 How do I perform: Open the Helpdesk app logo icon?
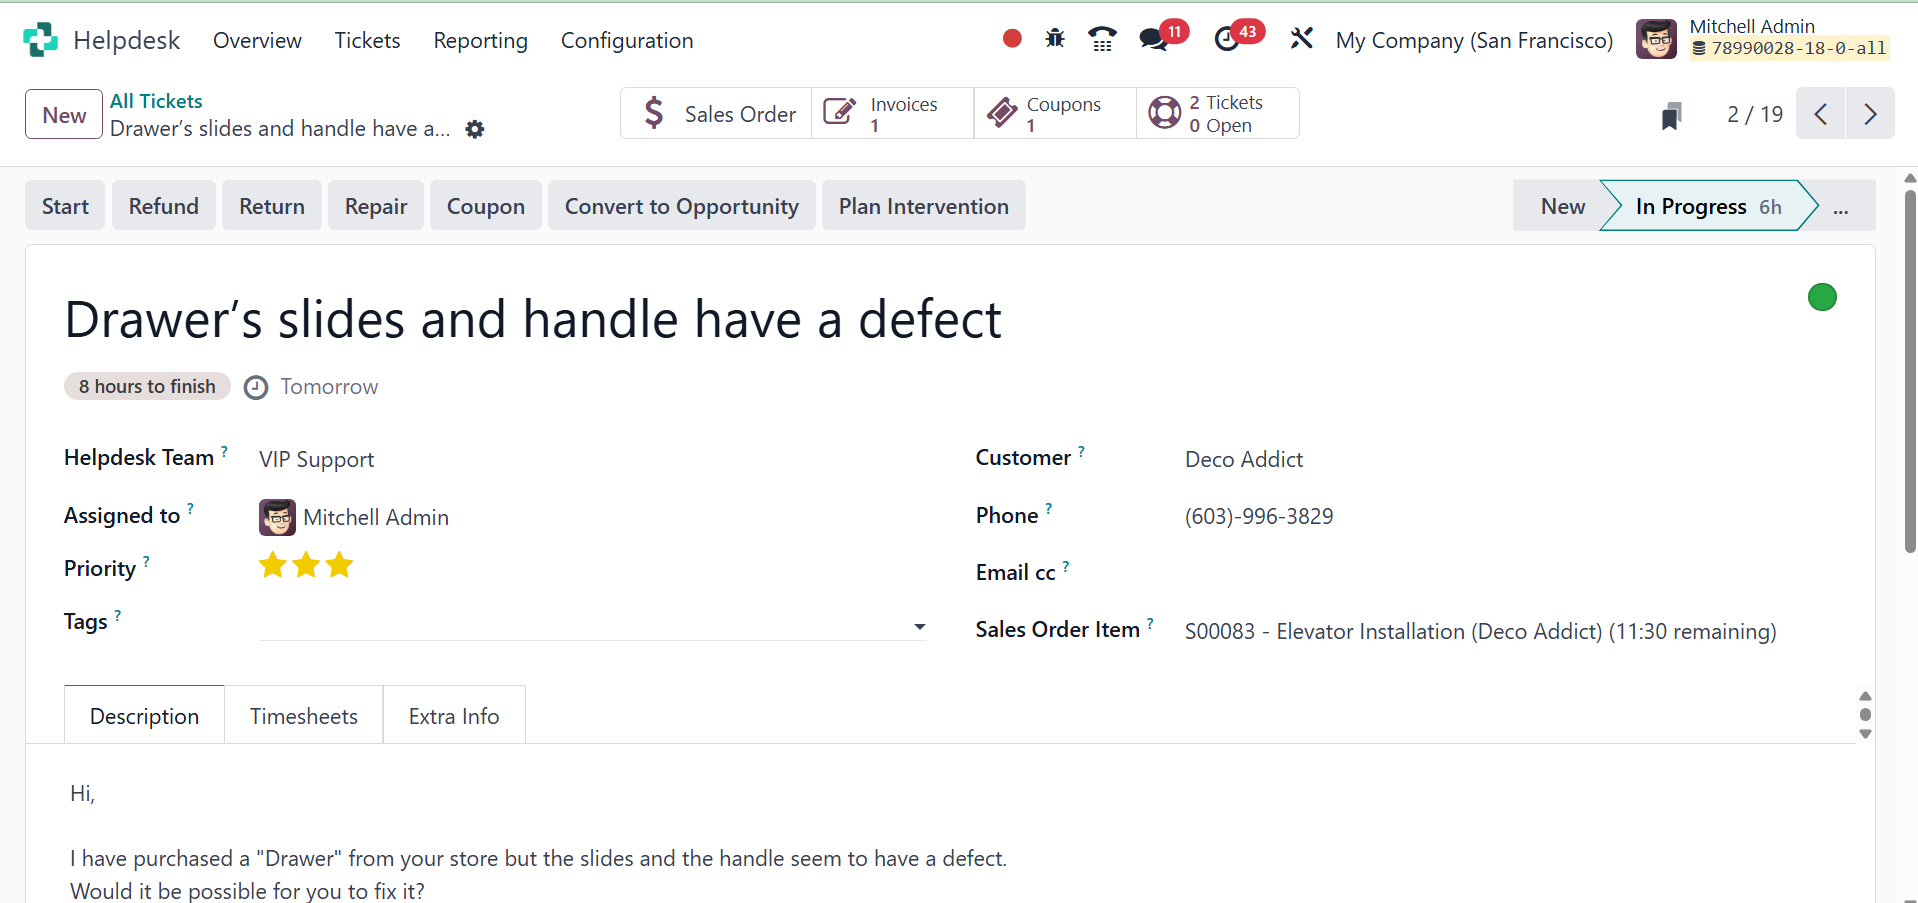tap(40, 40)
